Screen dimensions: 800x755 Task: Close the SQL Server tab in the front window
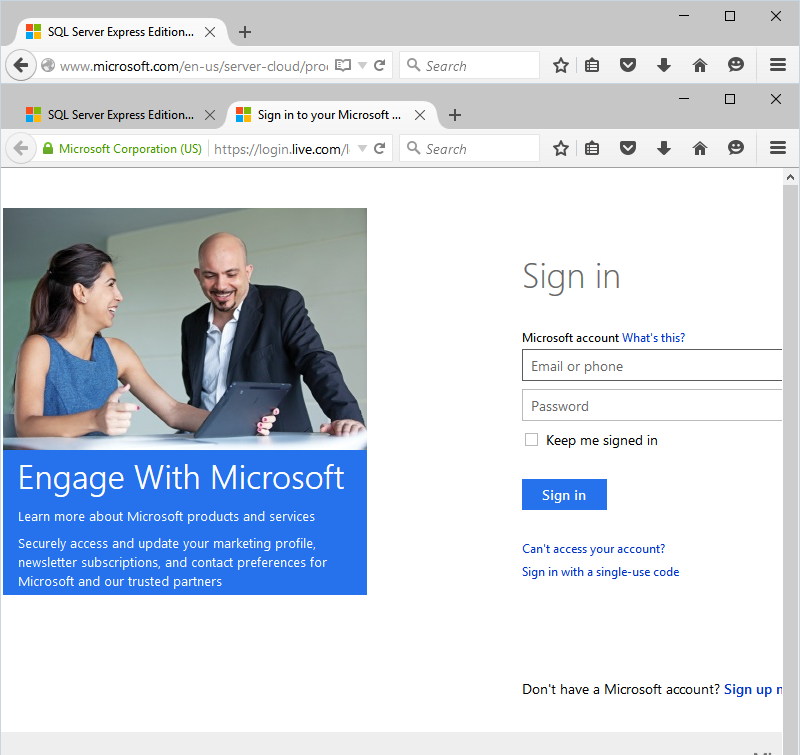[x=210, y=115]
